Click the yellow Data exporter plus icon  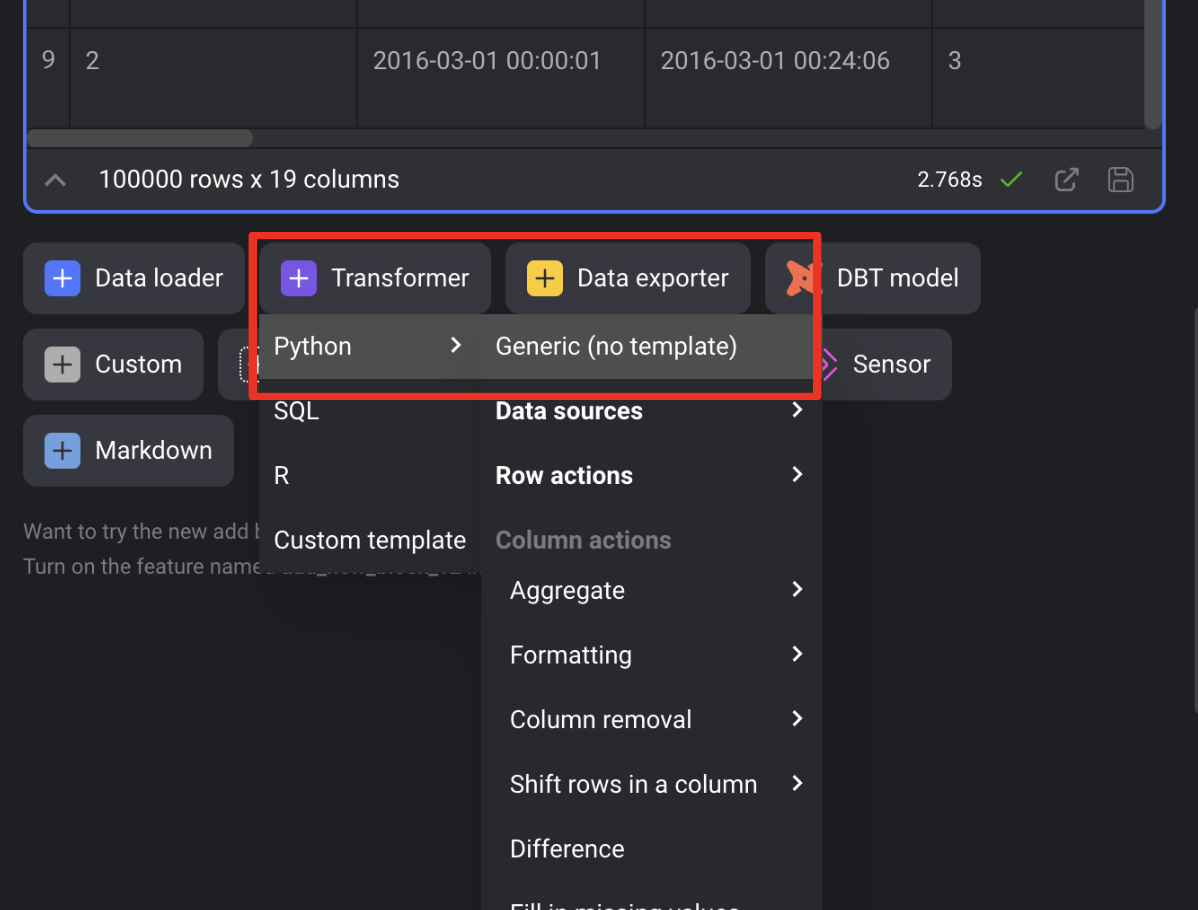pos(544,278)
